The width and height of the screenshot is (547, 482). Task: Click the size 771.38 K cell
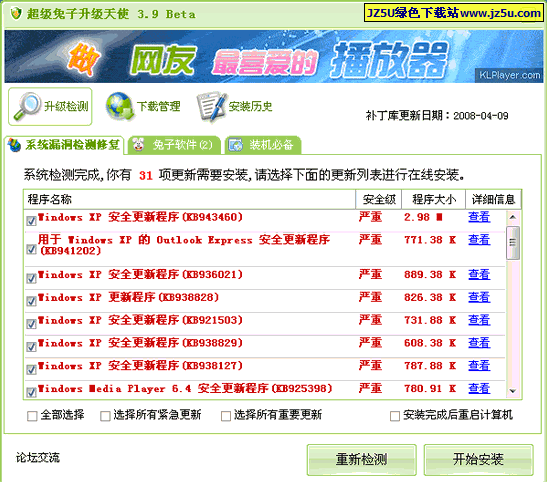click(430, 240)
